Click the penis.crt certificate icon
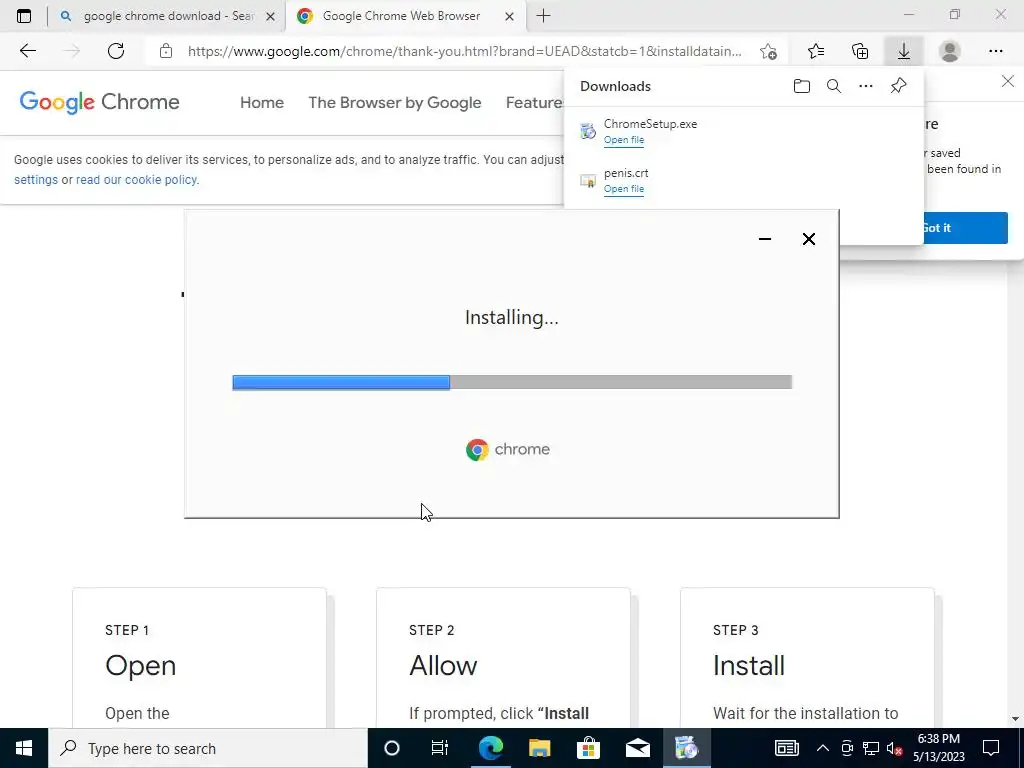This screenshot has height=768, width=1024. (588, 180)
